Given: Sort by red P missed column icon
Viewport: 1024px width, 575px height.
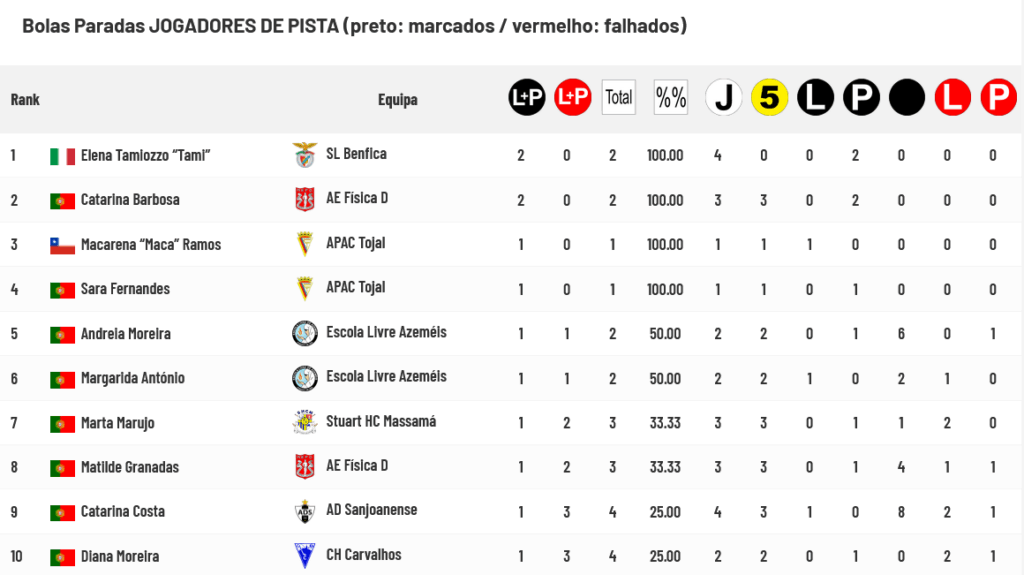Looking at the screenshot, I should [x=999, y=97].
